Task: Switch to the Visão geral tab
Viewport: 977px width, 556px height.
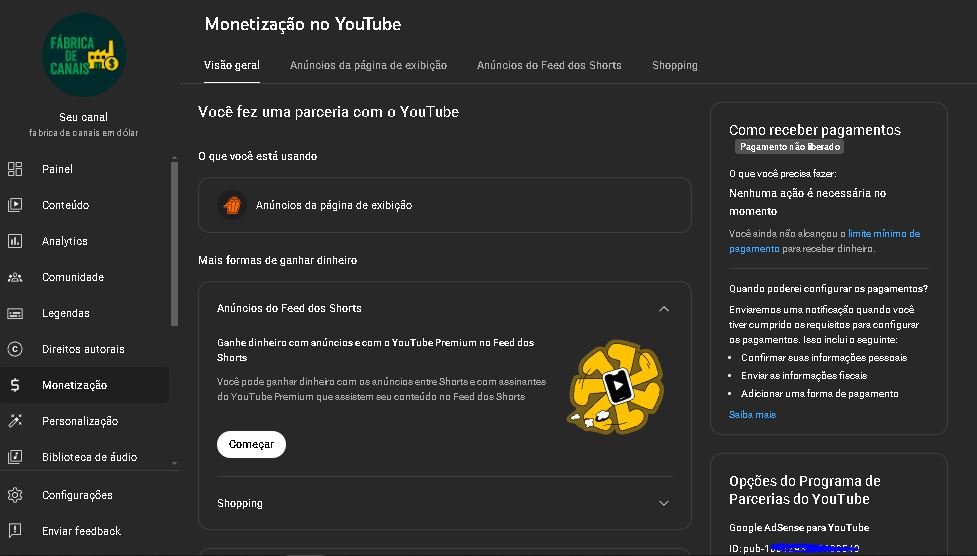Action: [x=232, y=65]
